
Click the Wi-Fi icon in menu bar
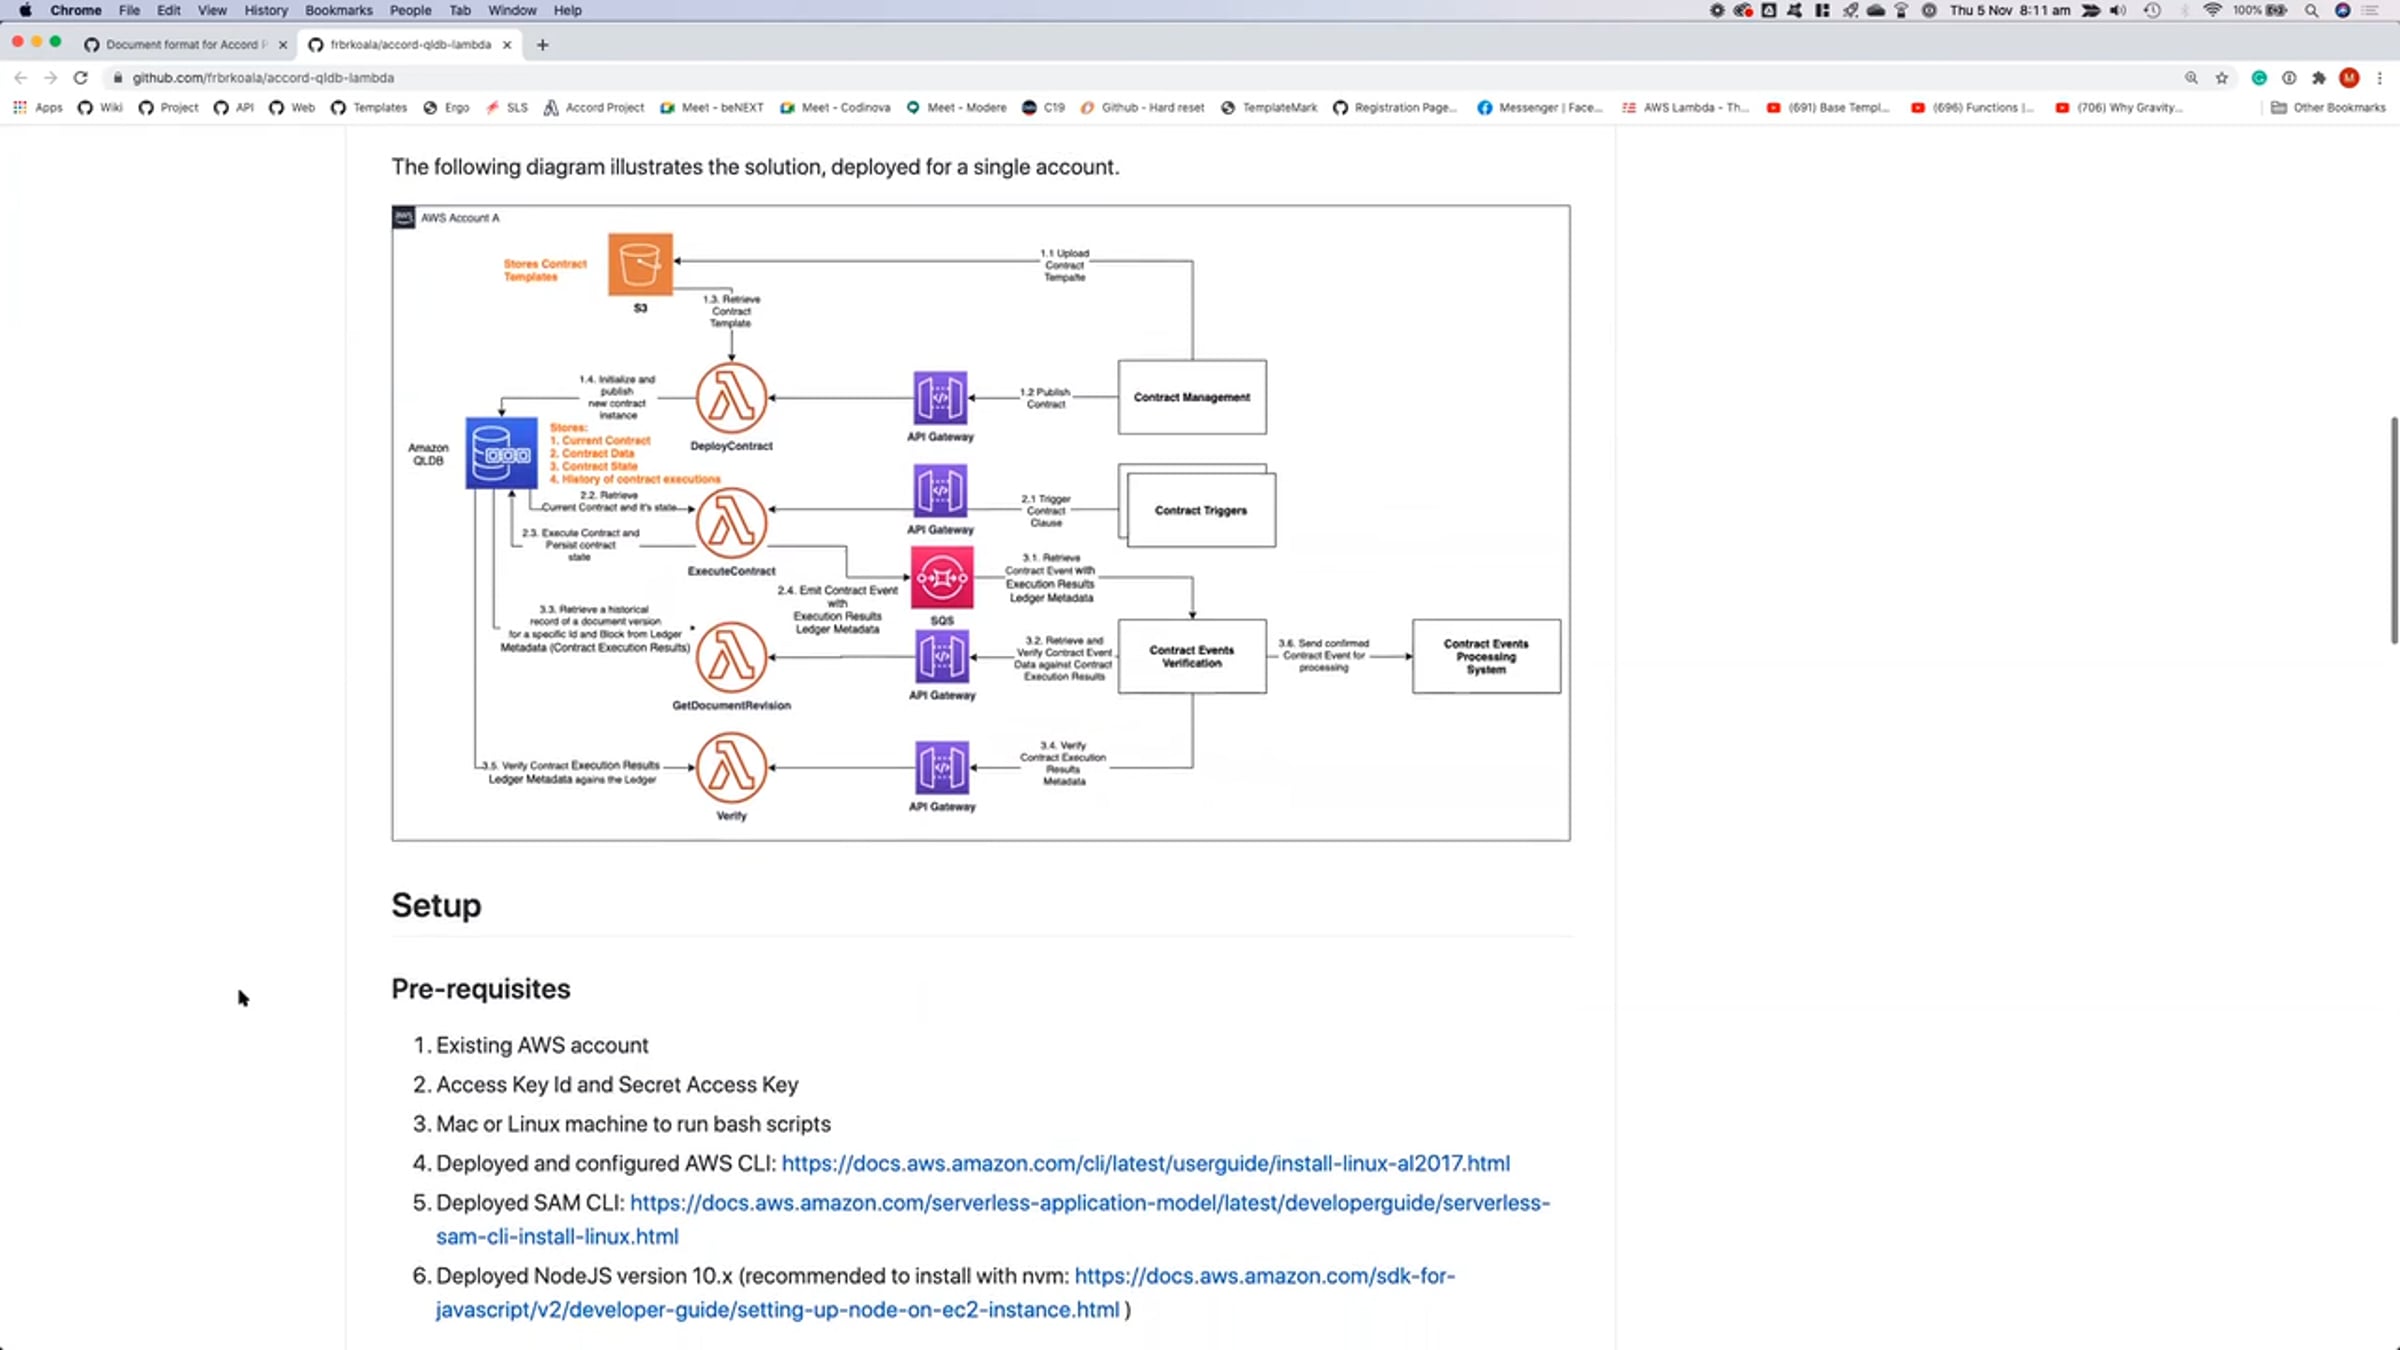pyautogui.click(x=2213, y=10)
